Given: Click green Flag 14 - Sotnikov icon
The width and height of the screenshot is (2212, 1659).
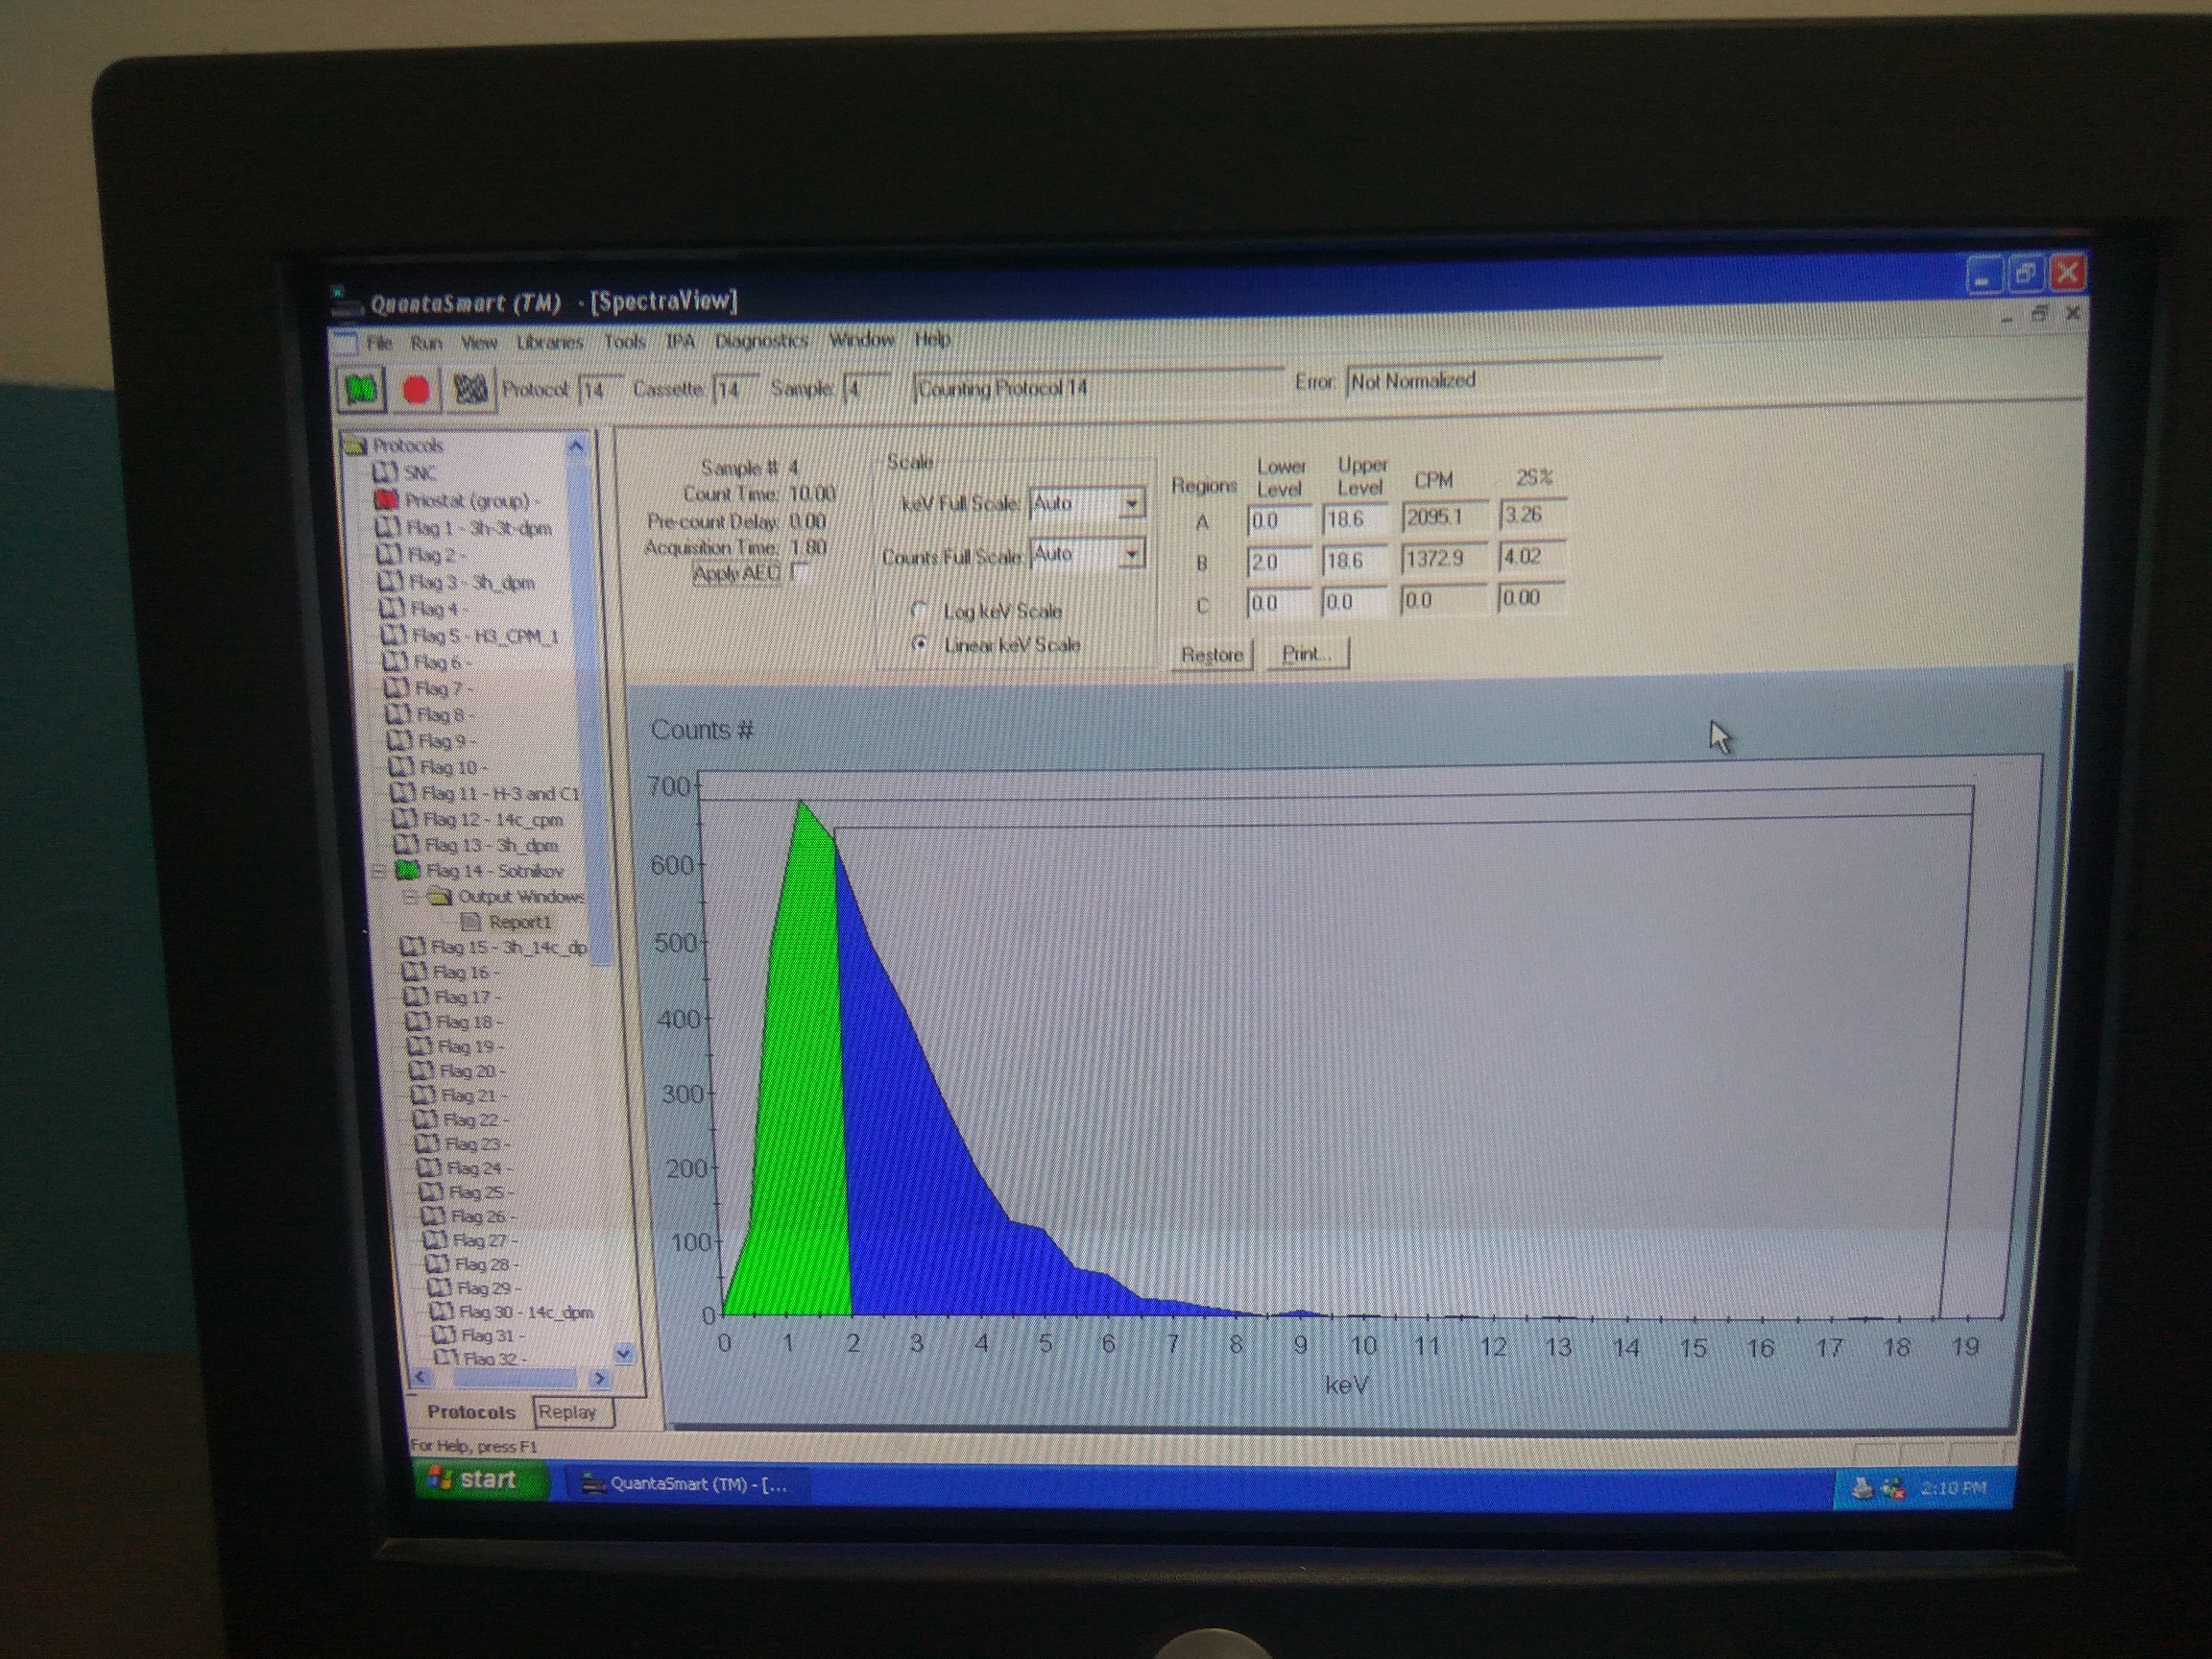Looking at the screenshot, I should point(408,870).
